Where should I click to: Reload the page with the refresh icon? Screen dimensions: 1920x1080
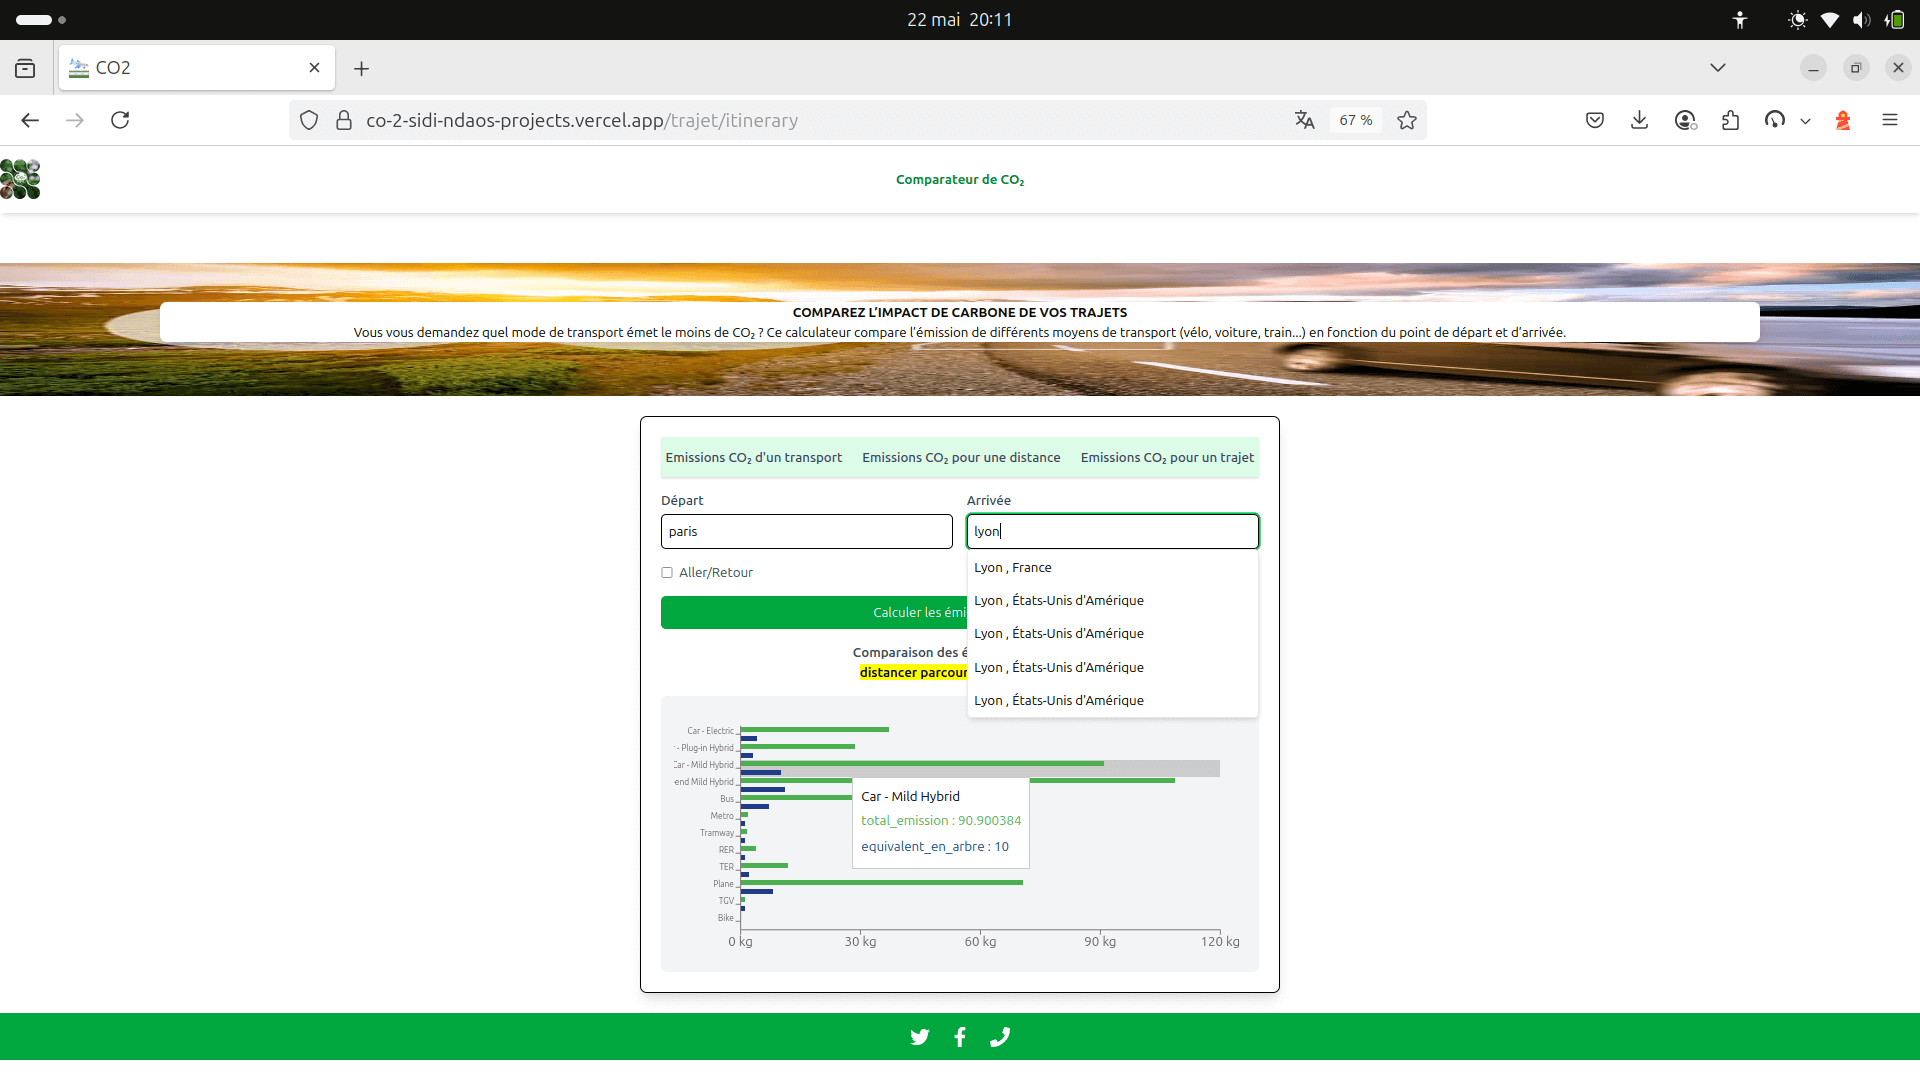120,120
